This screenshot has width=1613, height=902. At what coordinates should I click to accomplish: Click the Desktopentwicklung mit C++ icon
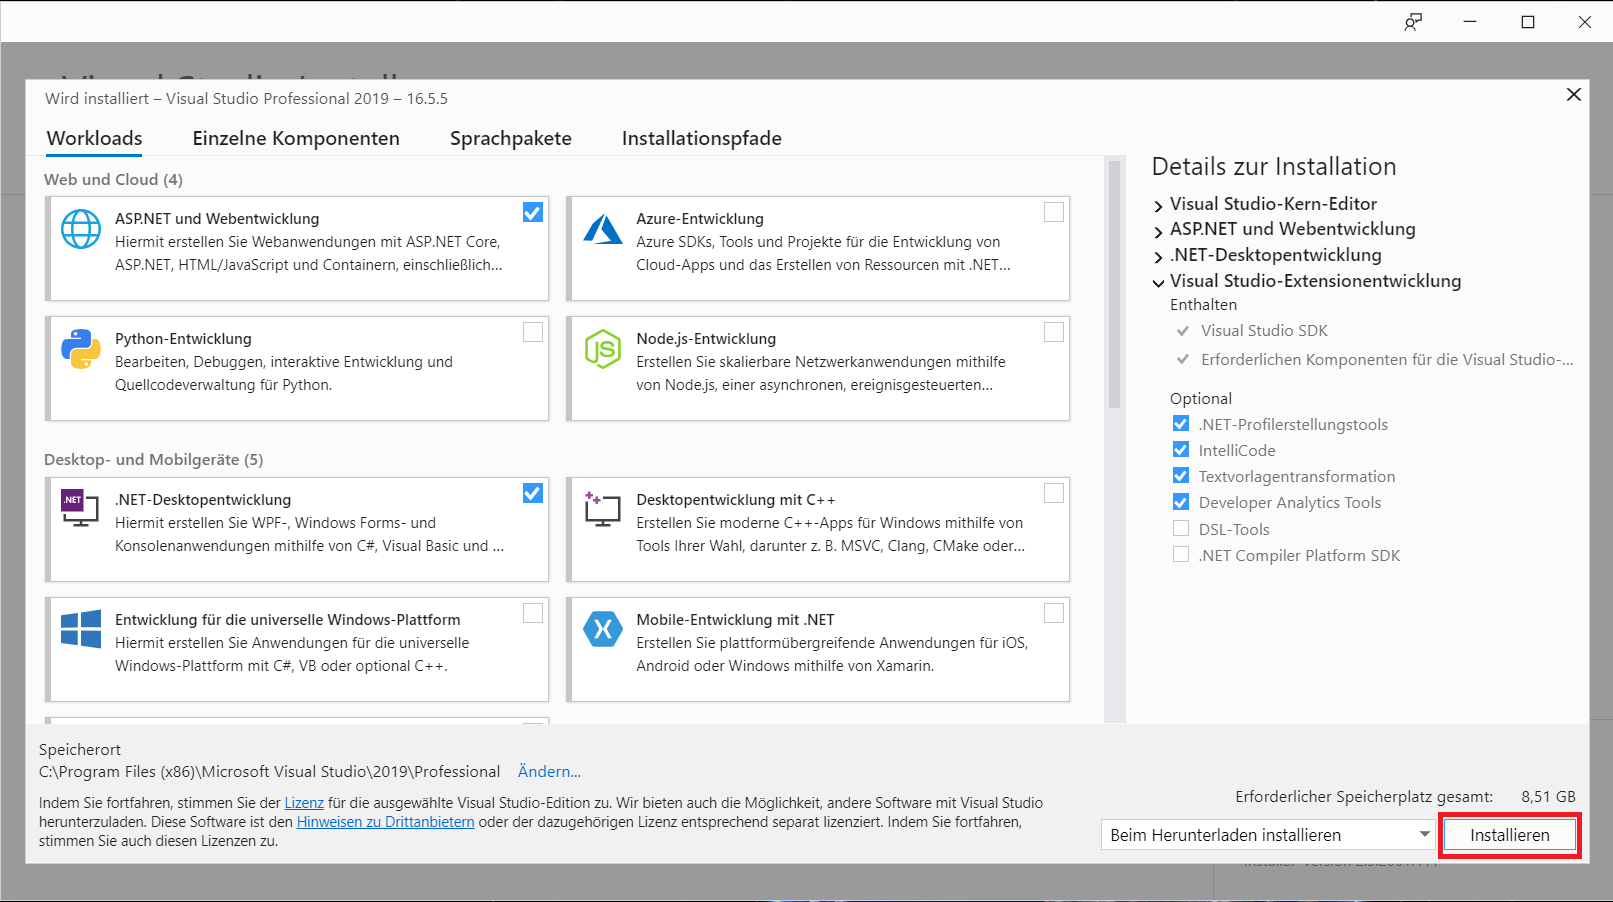[603, 509]
